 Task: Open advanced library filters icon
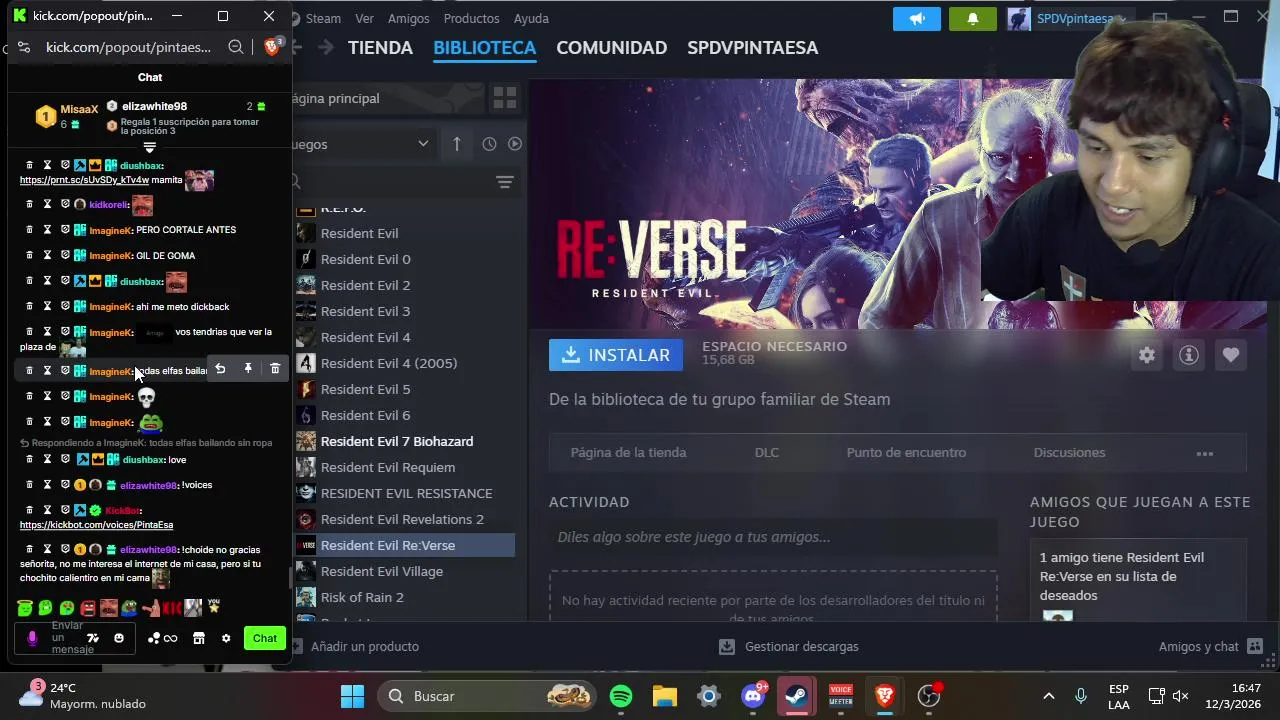tap(505, 182)
